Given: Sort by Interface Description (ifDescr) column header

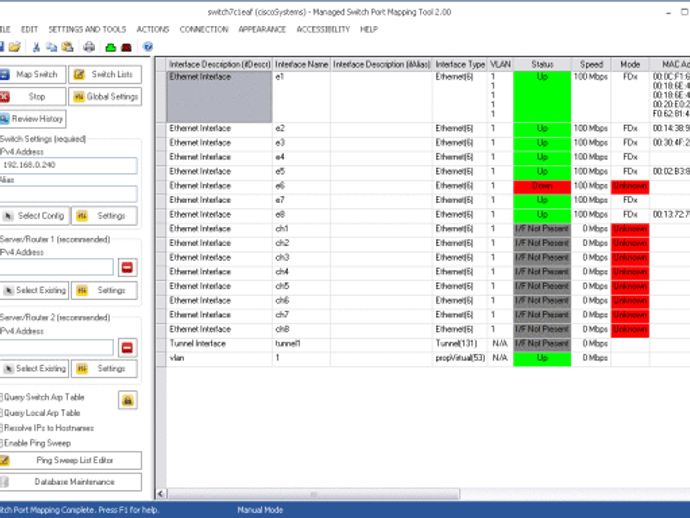Looking at the screenshot, I should (220, 65).
